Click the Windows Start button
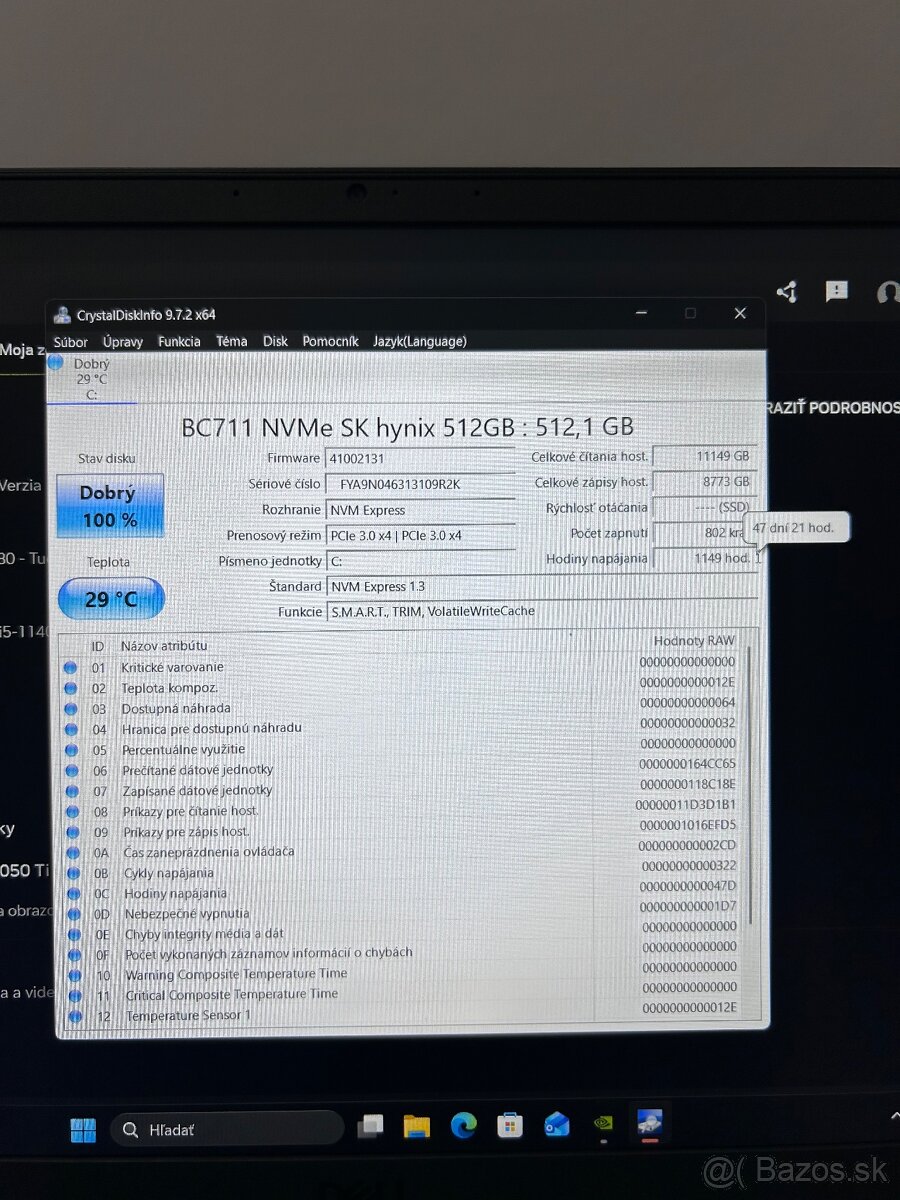 point(82,1128)
